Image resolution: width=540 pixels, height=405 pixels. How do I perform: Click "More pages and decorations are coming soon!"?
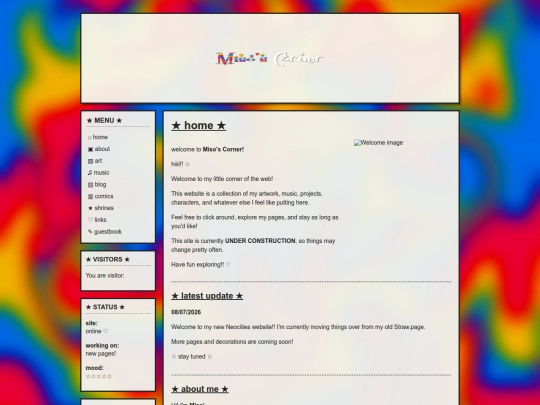[x=232, y=342]
